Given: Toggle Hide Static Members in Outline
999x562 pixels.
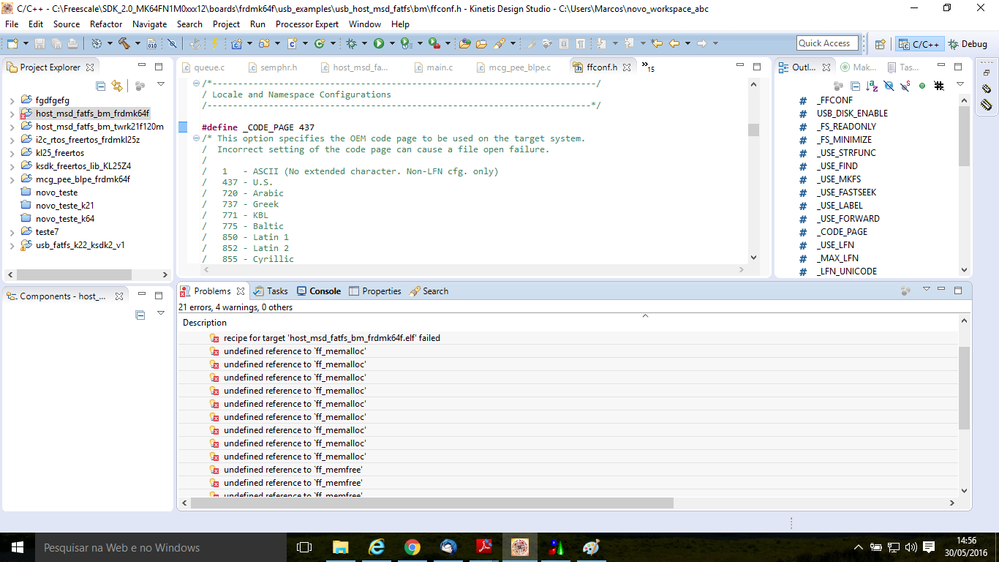Looking at the screenshot, I should pos(905,85).
